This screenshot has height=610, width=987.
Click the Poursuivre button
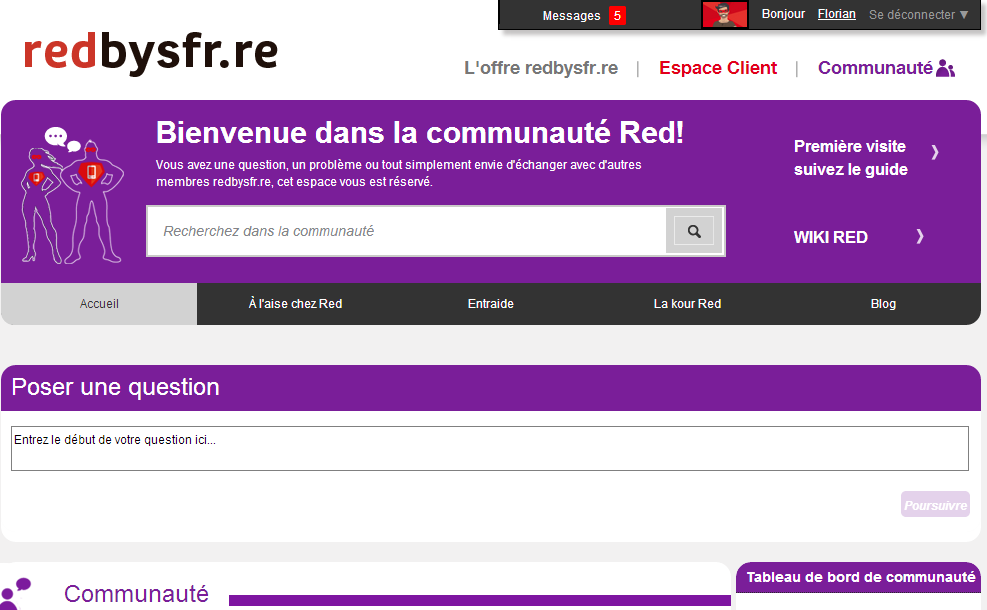click(935, 504)
